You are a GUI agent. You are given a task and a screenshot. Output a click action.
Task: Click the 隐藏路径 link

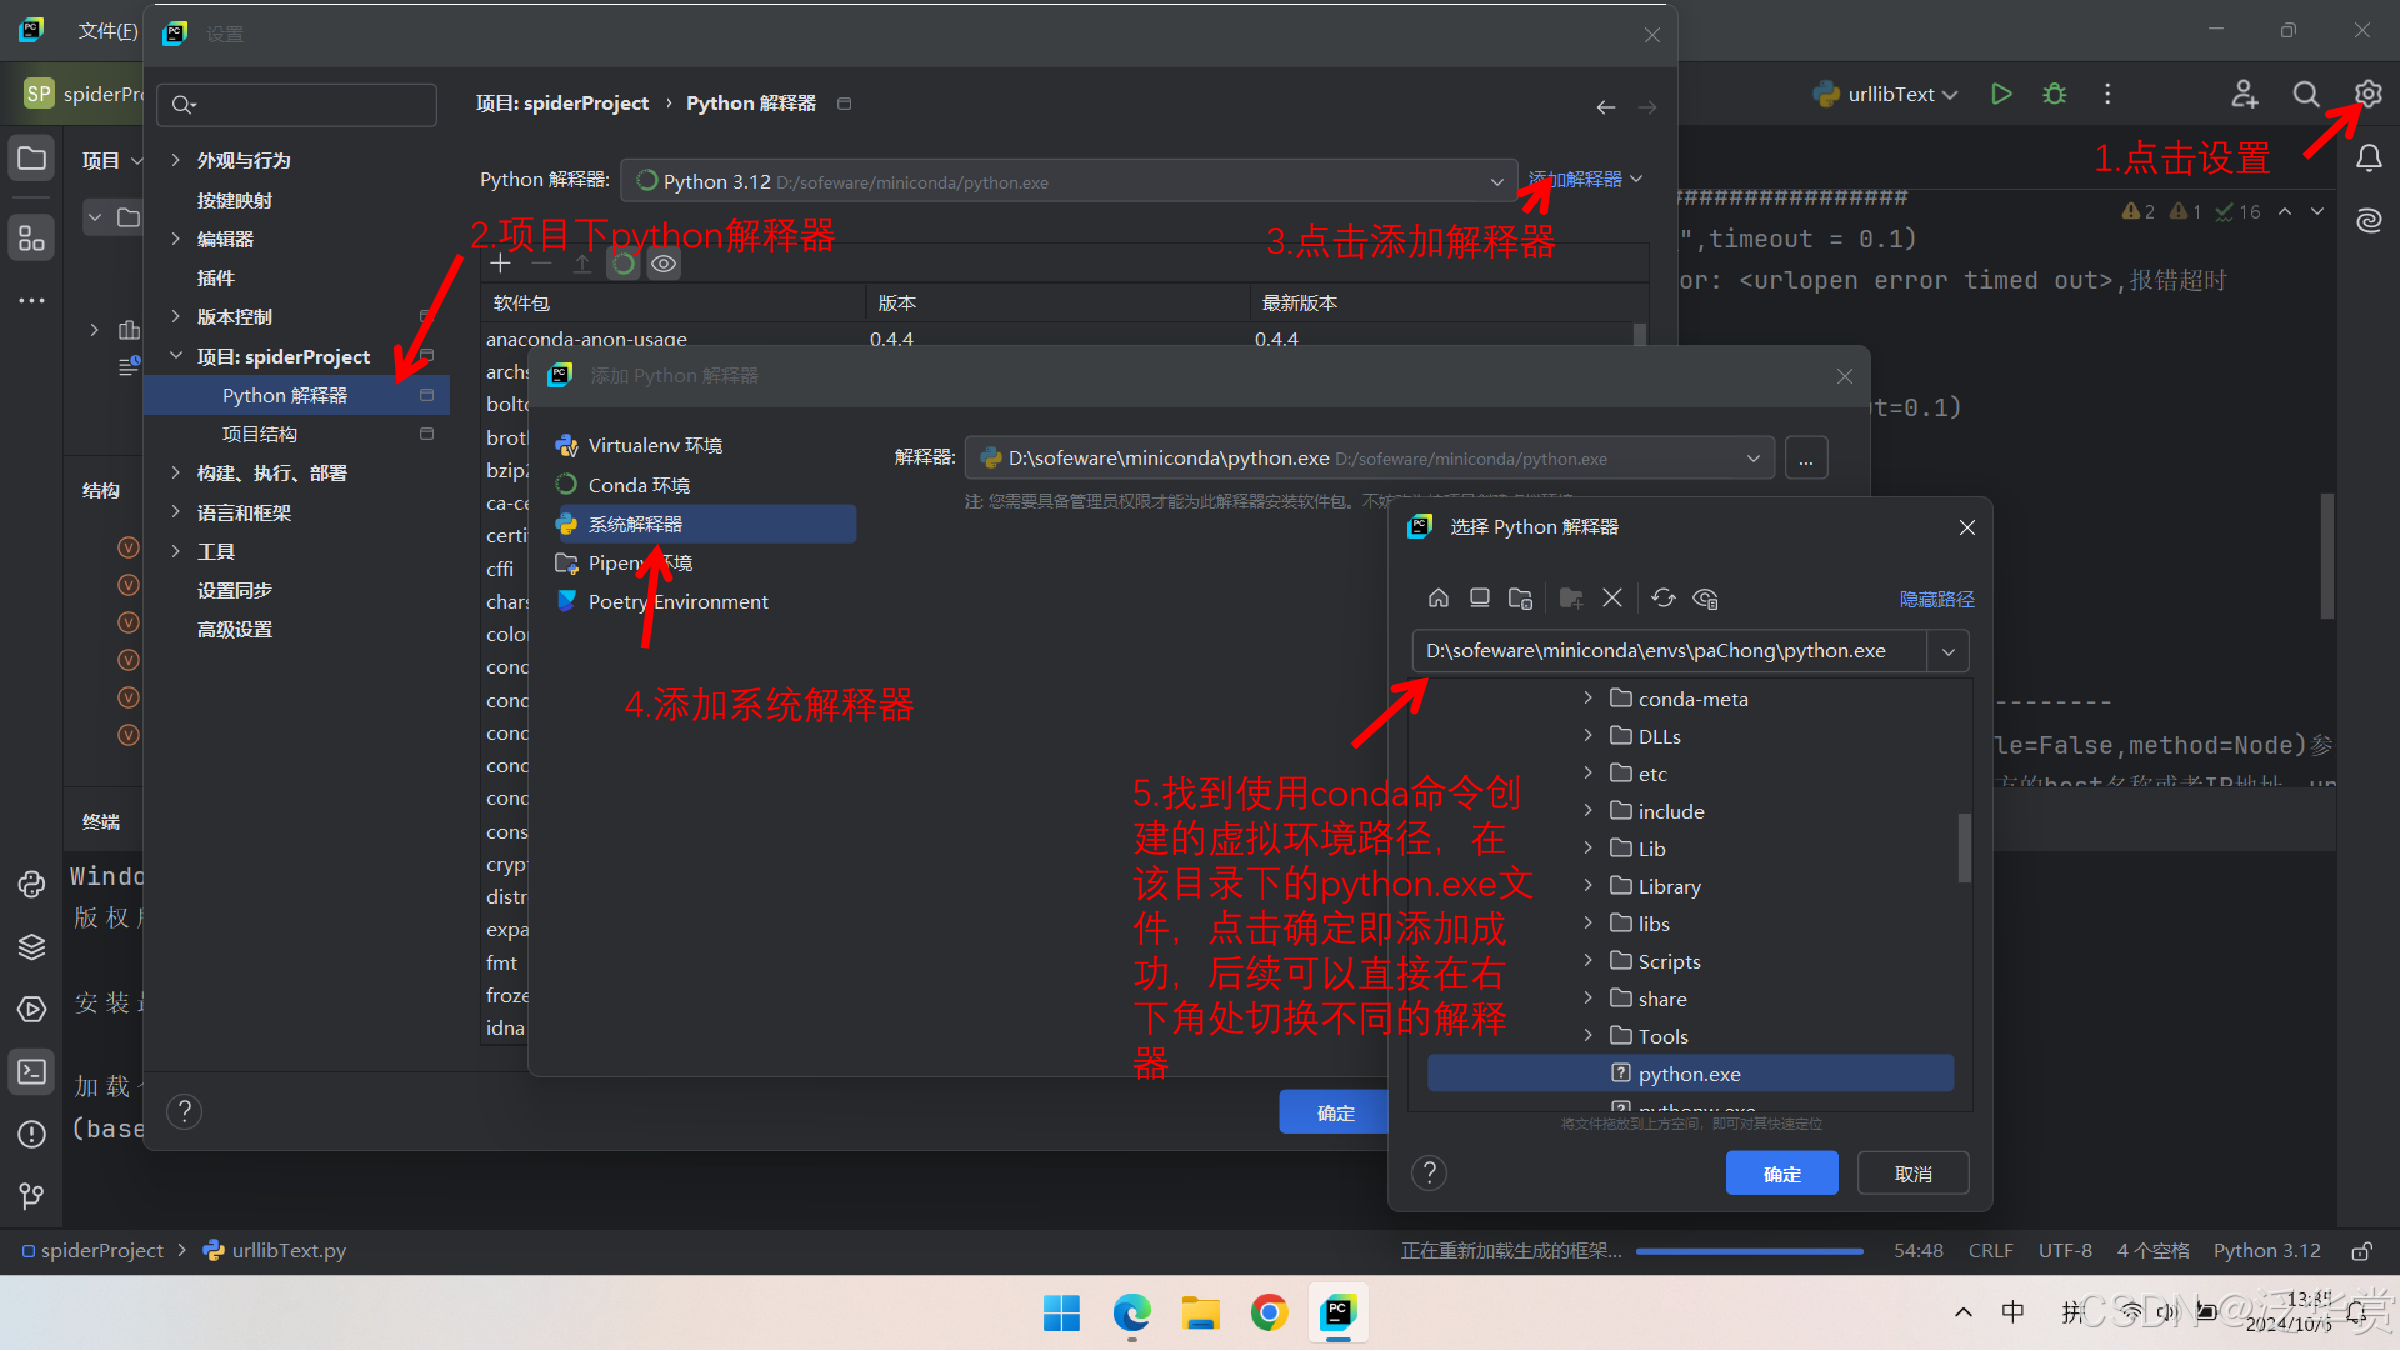[1936, 597]
